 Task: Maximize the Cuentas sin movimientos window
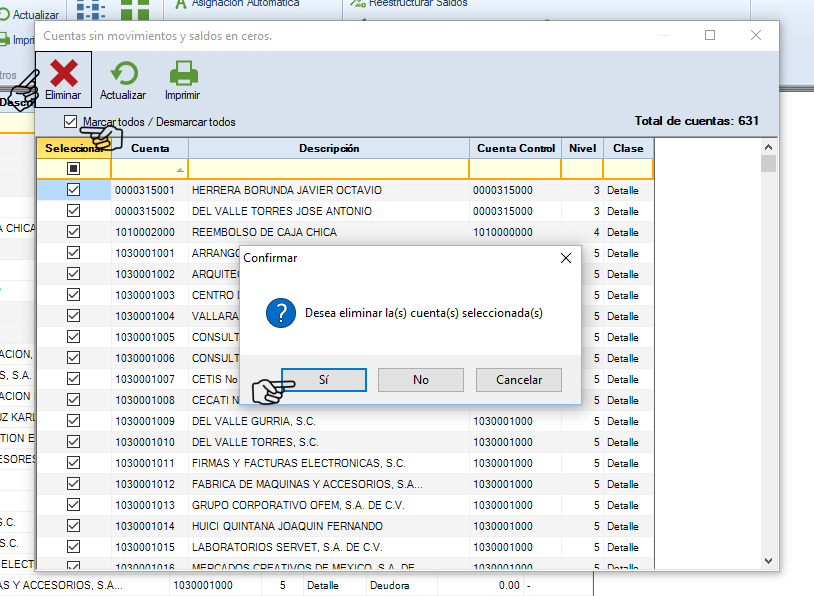(x=710, y=35)
